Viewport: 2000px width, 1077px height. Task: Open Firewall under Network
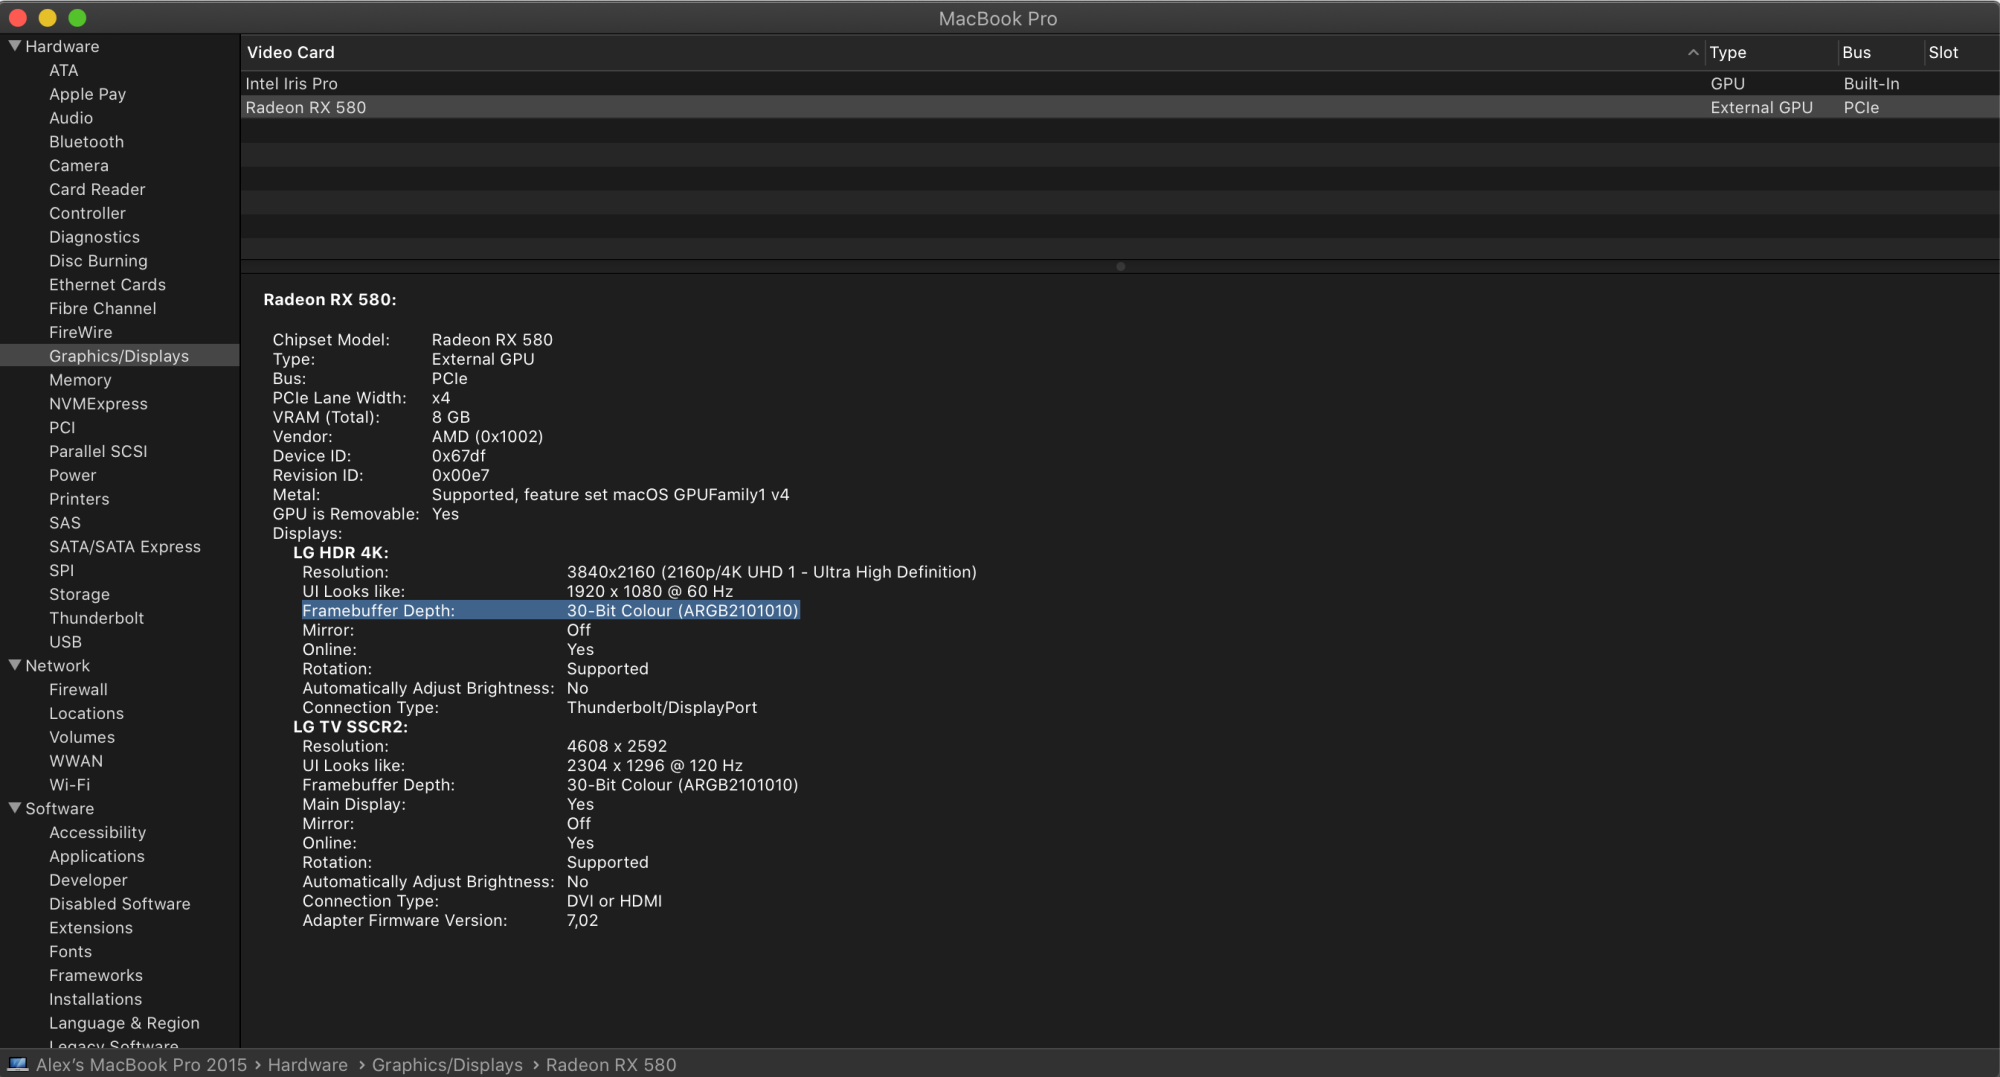pos(79,689)
